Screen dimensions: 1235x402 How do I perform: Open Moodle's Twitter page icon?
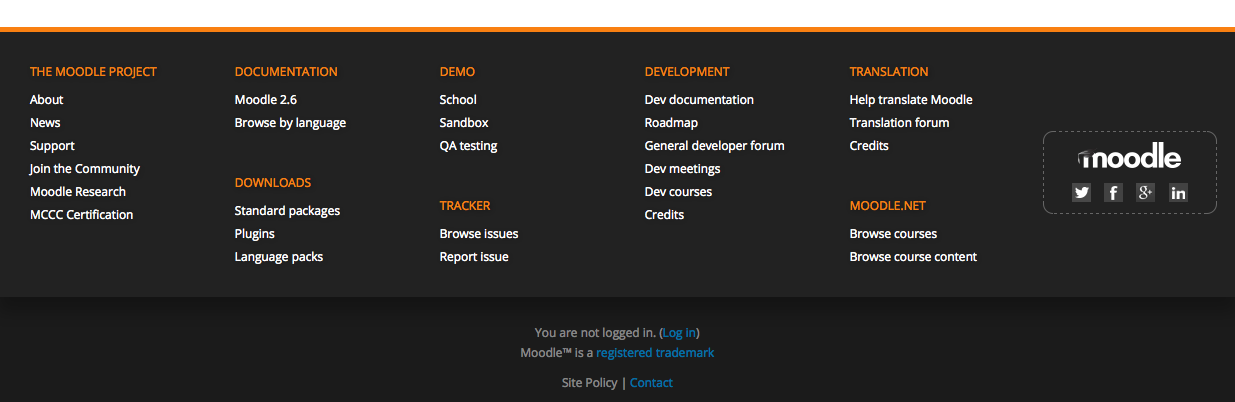click(x=1081, y=193)
